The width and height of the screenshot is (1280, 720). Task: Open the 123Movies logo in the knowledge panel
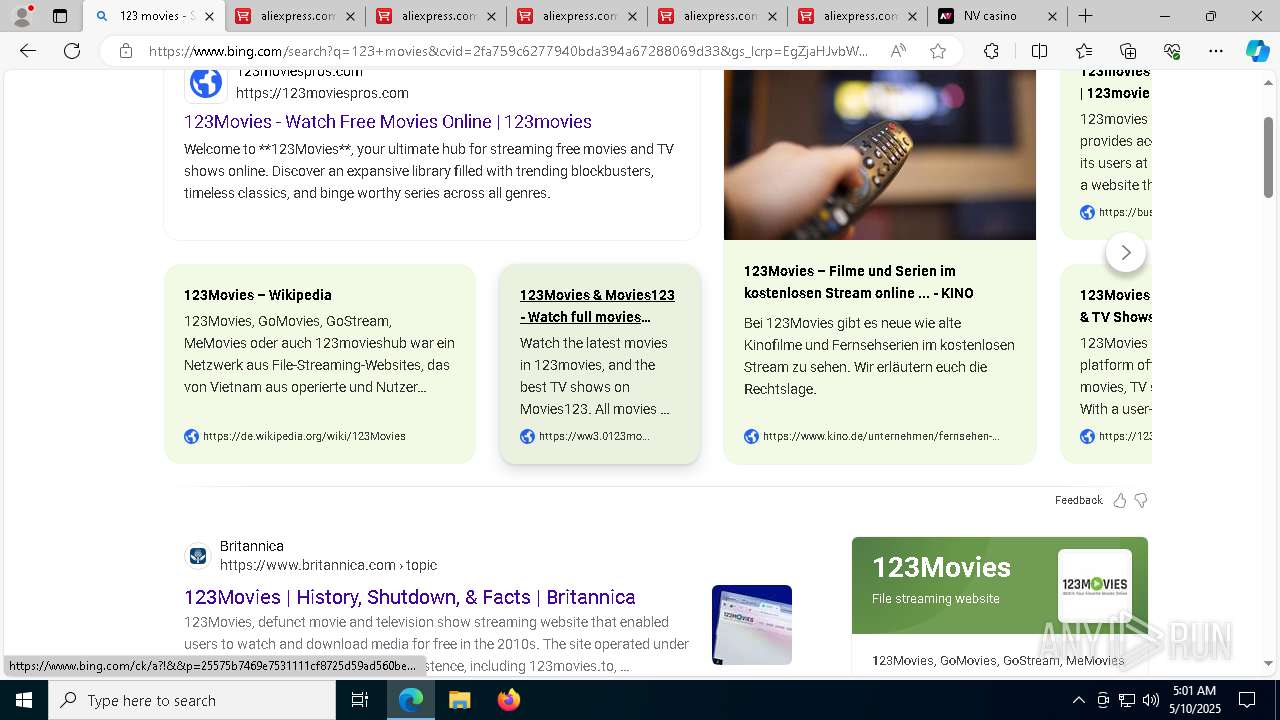[1095, 585]
